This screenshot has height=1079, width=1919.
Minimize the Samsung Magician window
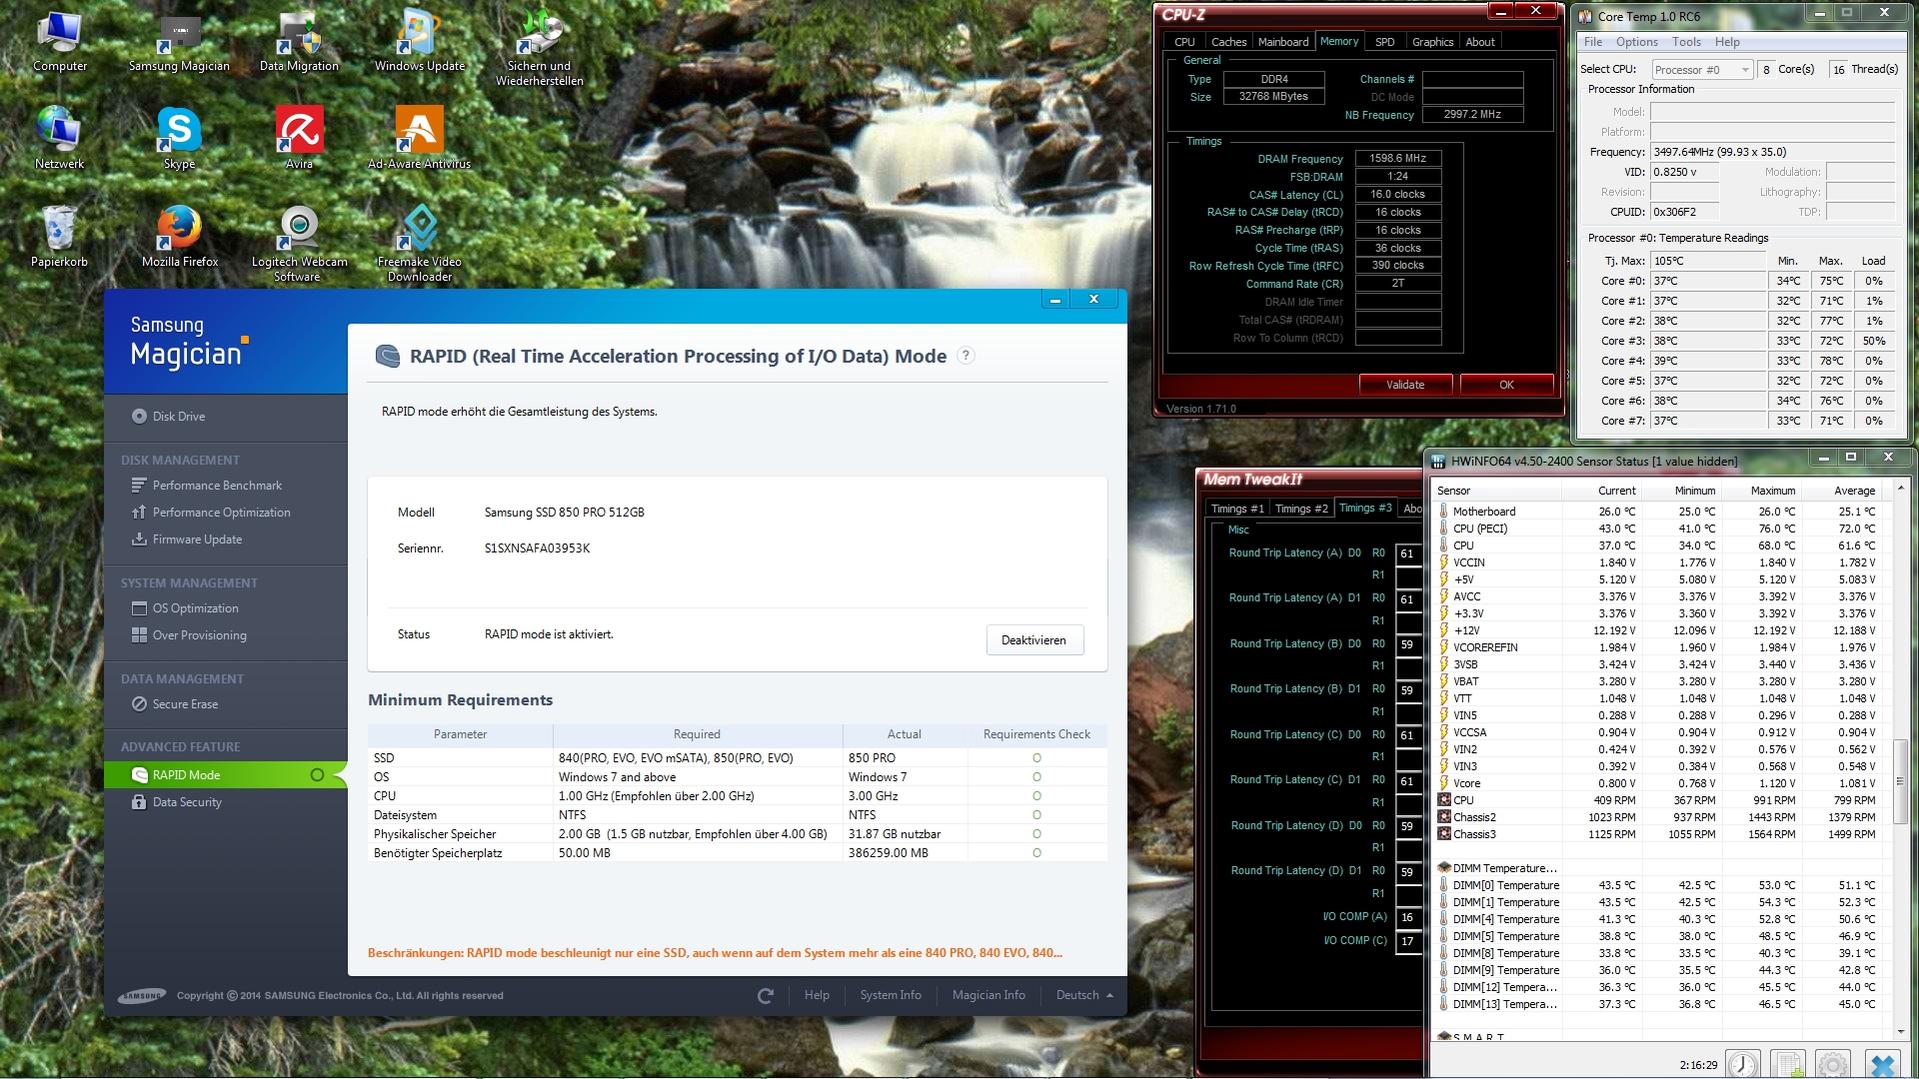(x=1055, y=300)
